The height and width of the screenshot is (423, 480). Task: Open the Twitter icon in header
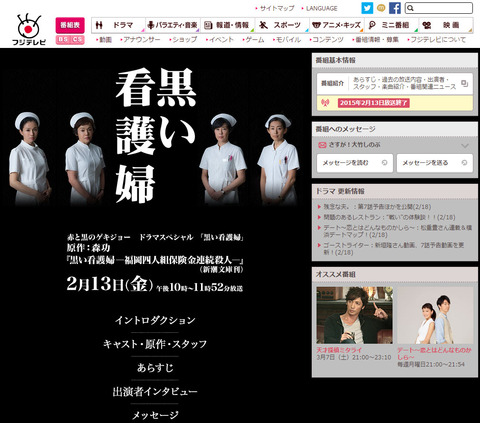tap(367, 8)
